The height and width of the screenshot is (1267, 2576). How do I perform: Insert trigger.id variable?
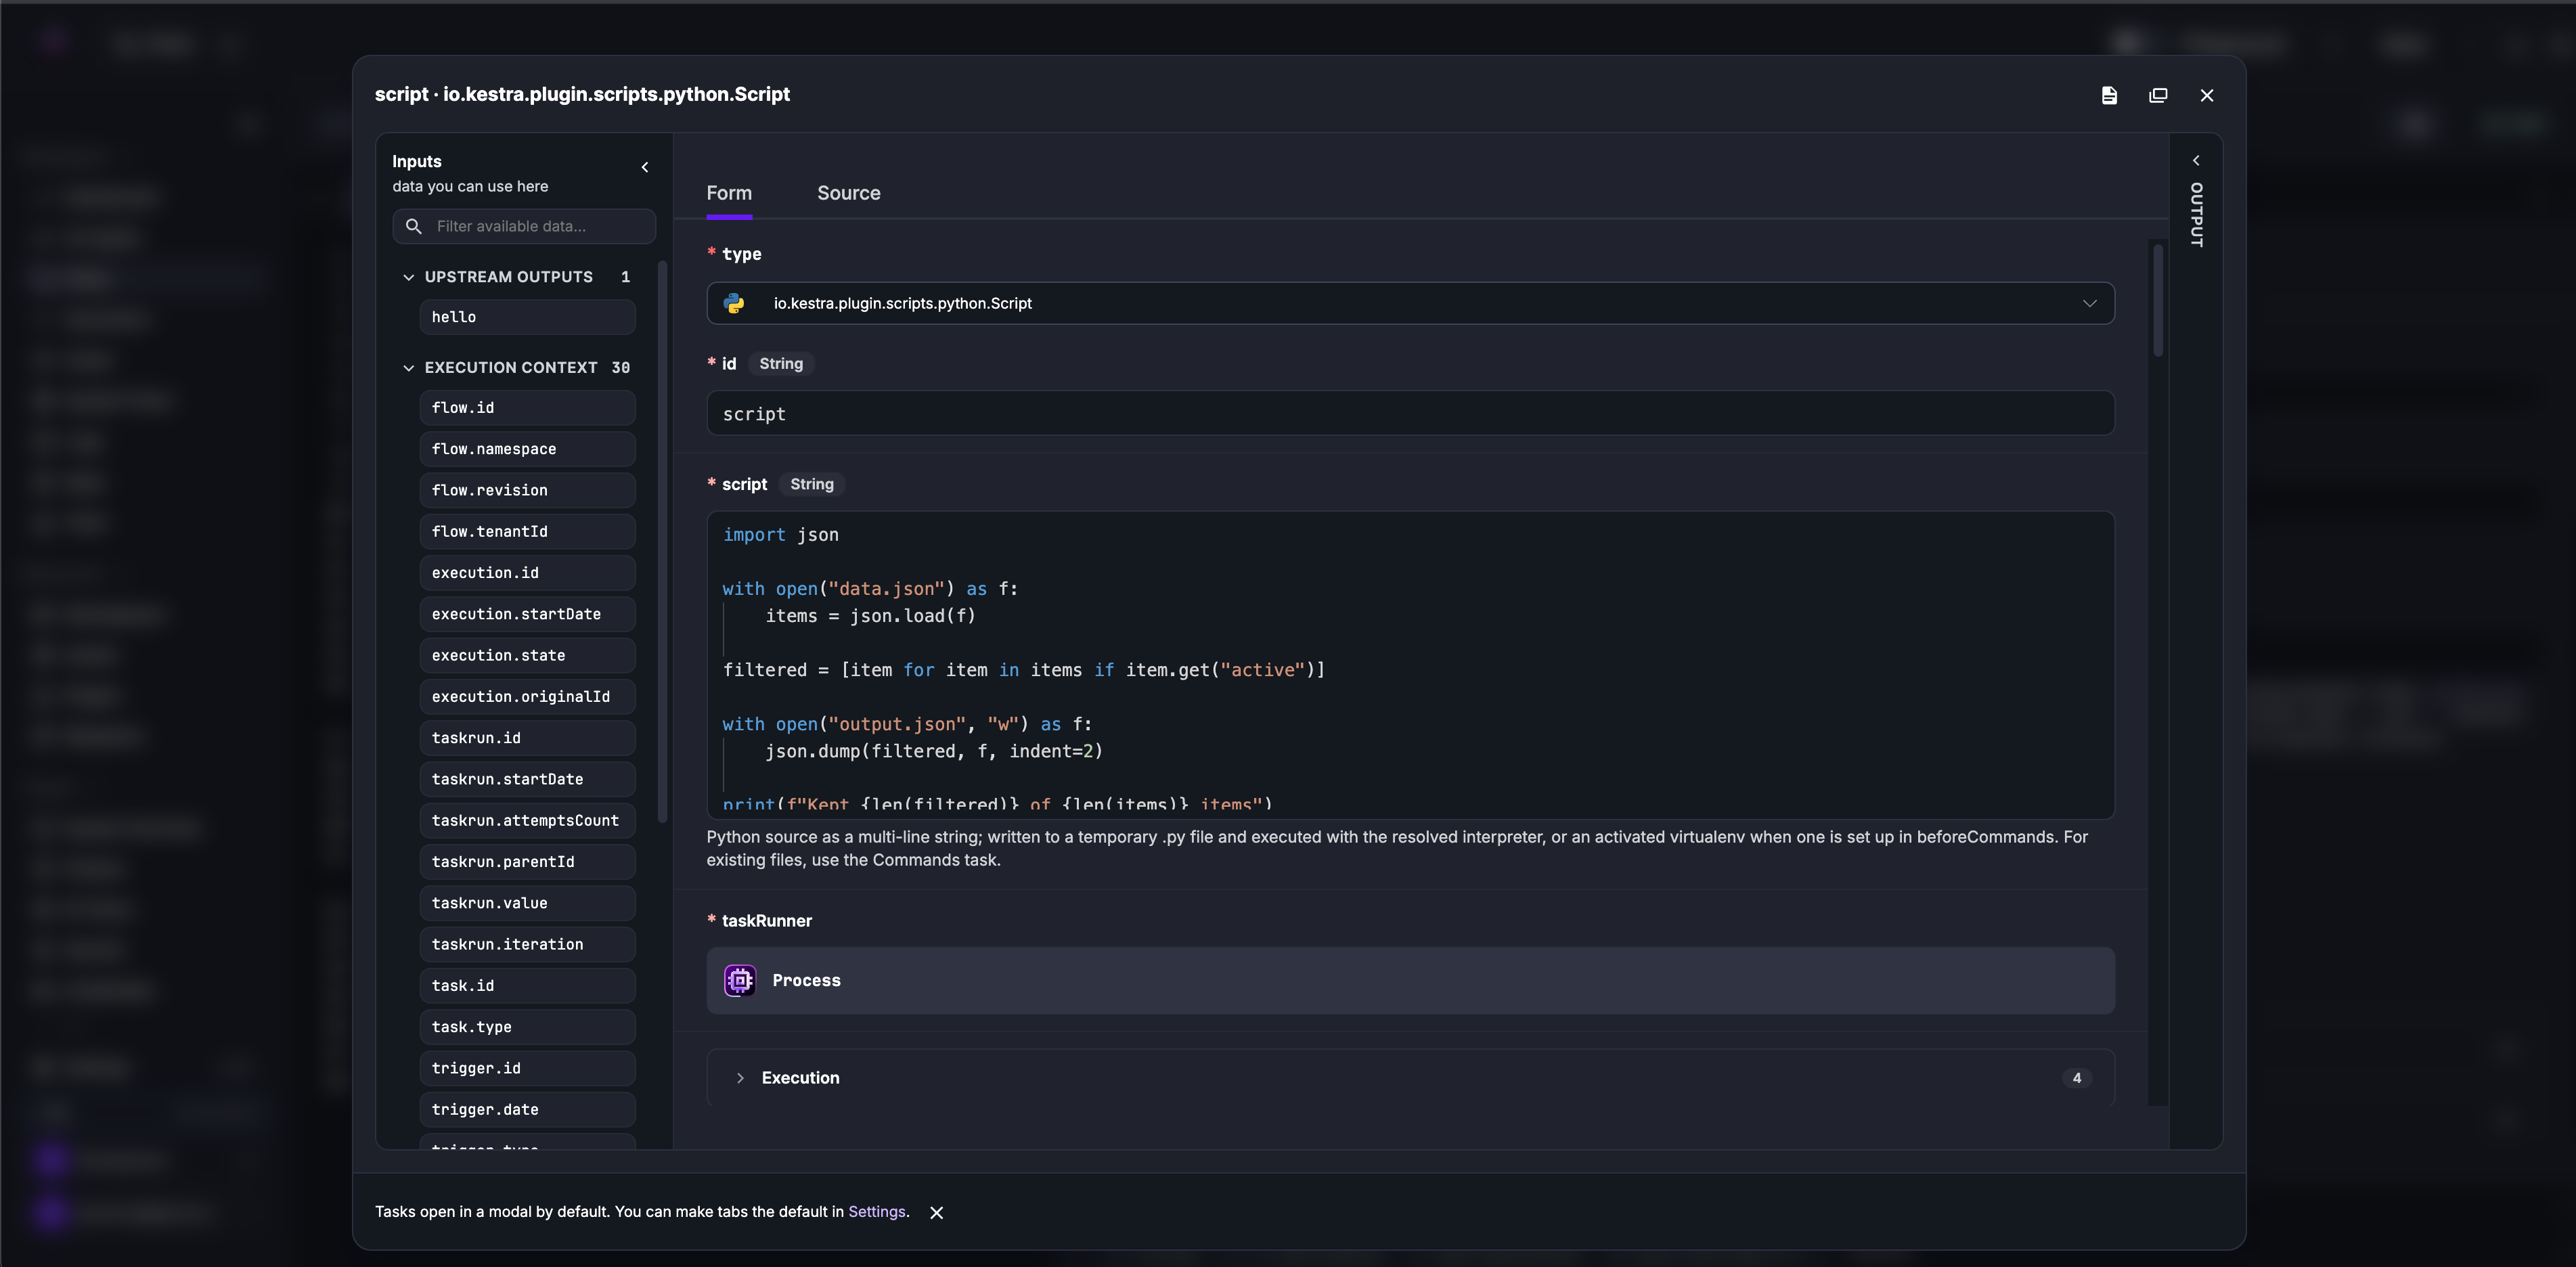pyautogui.click(x=527, y=1068)
